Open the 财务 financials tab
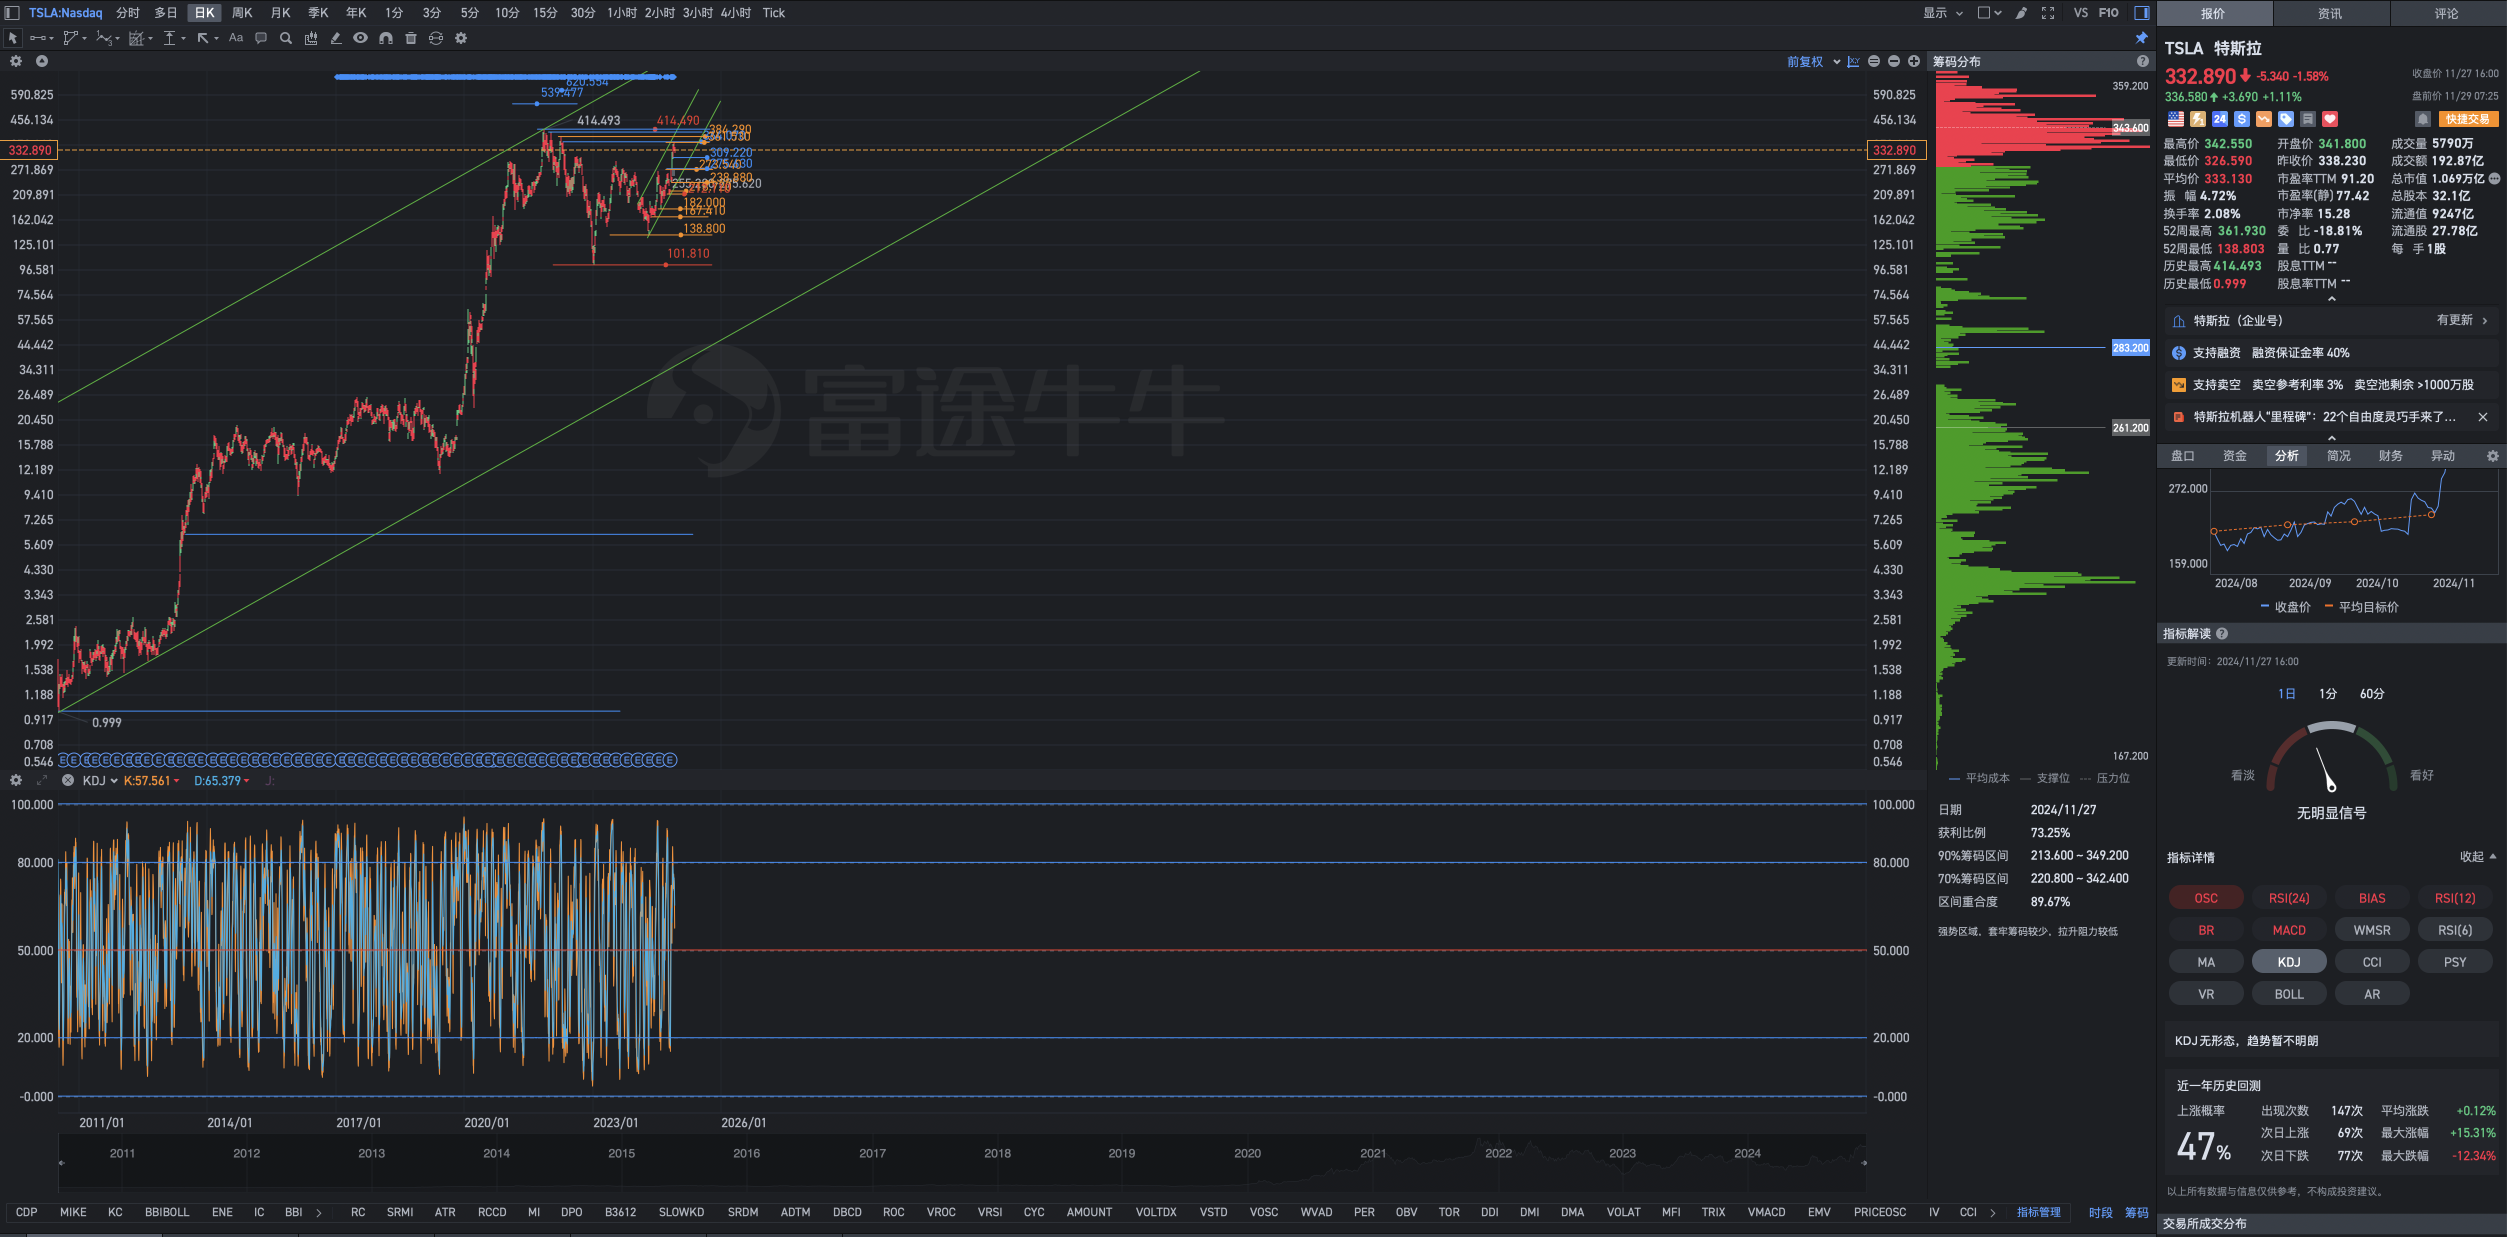The height and width of the screenshot is (1237, 2507). pos(2391,456)
